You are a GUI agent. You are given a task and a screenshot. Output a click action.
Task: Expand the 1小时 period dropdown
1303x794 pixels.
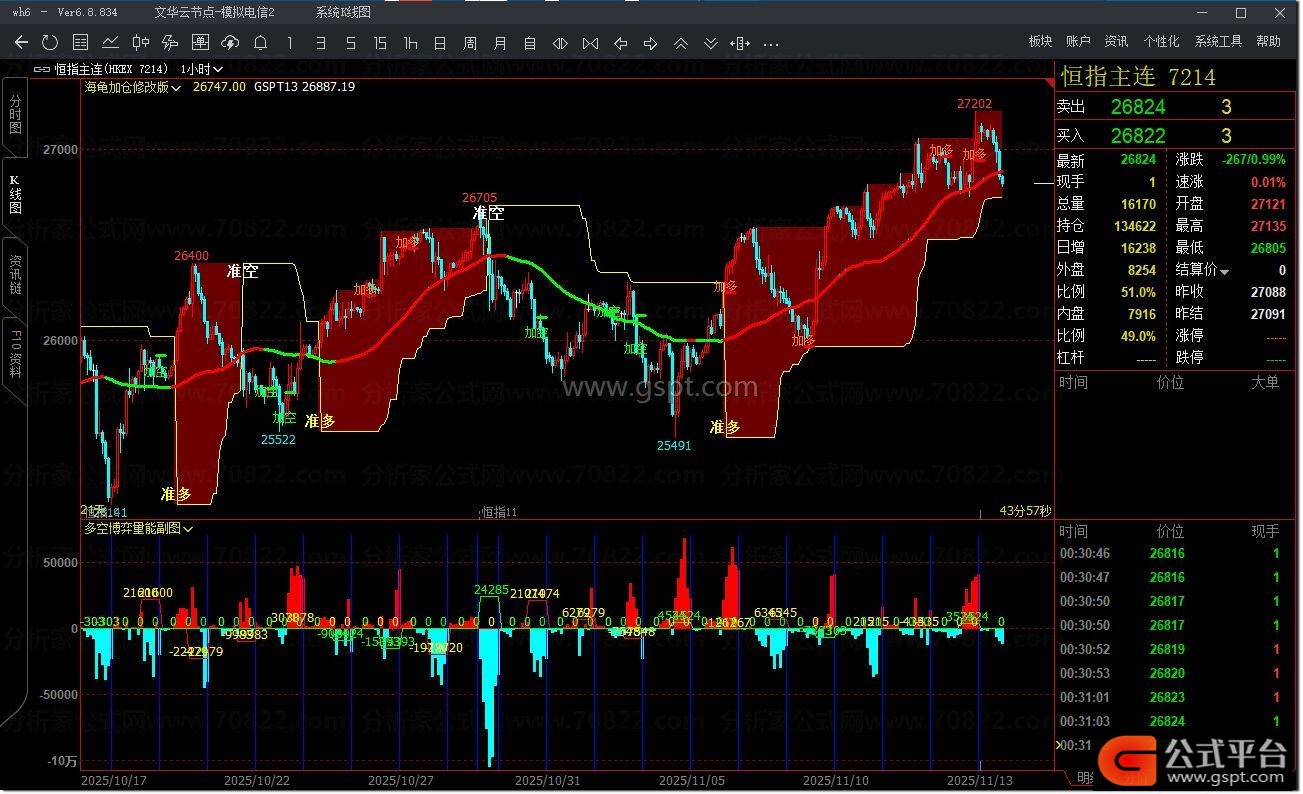(202, 69)
